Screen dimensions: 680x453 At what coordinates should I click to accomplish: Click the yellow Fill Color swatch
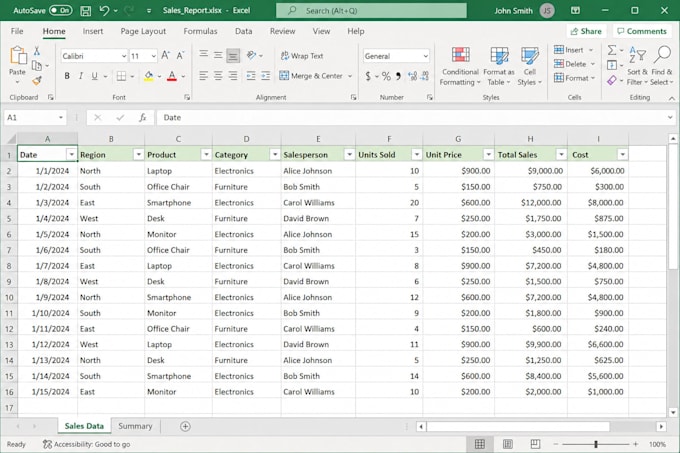point(149,76)
